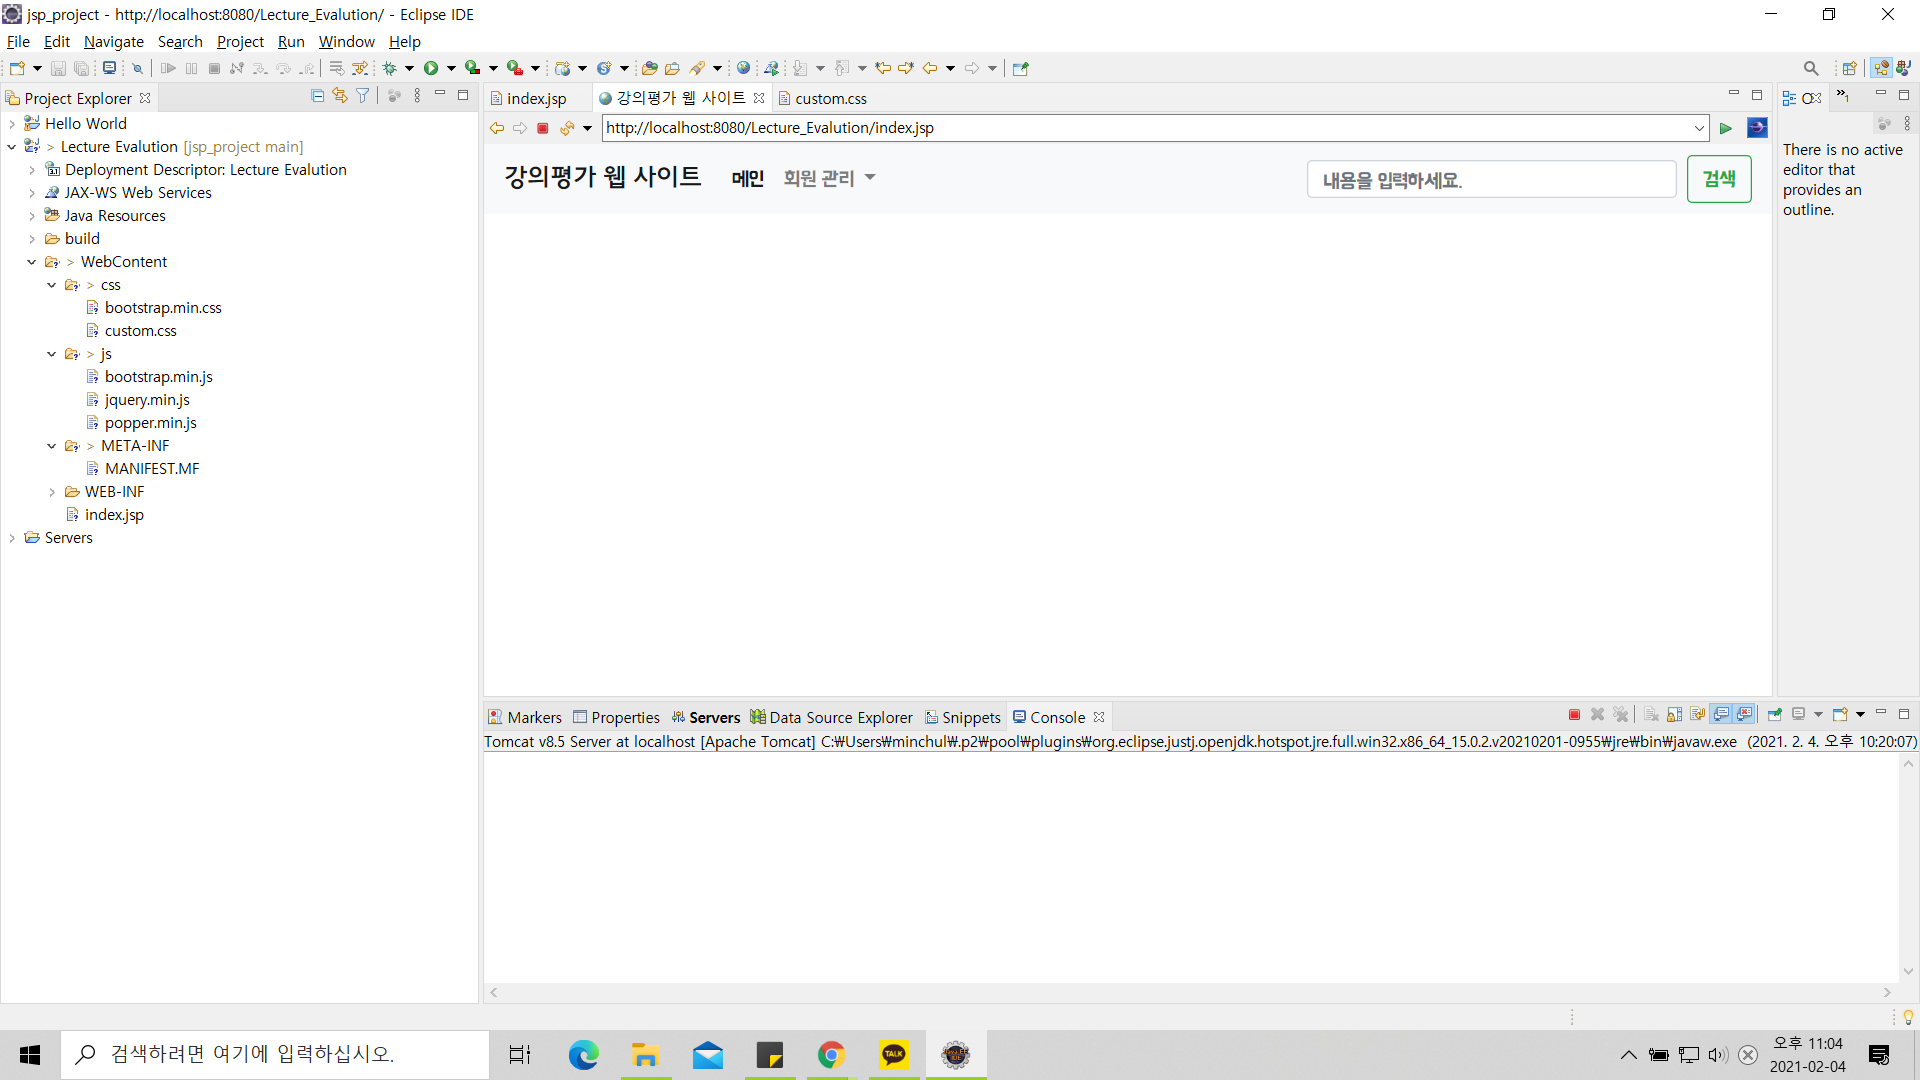The width and height of the screenshot is (1920, 1080).
Task: Open Chrome from the Windows taskbar
Action: point(831,1055)
